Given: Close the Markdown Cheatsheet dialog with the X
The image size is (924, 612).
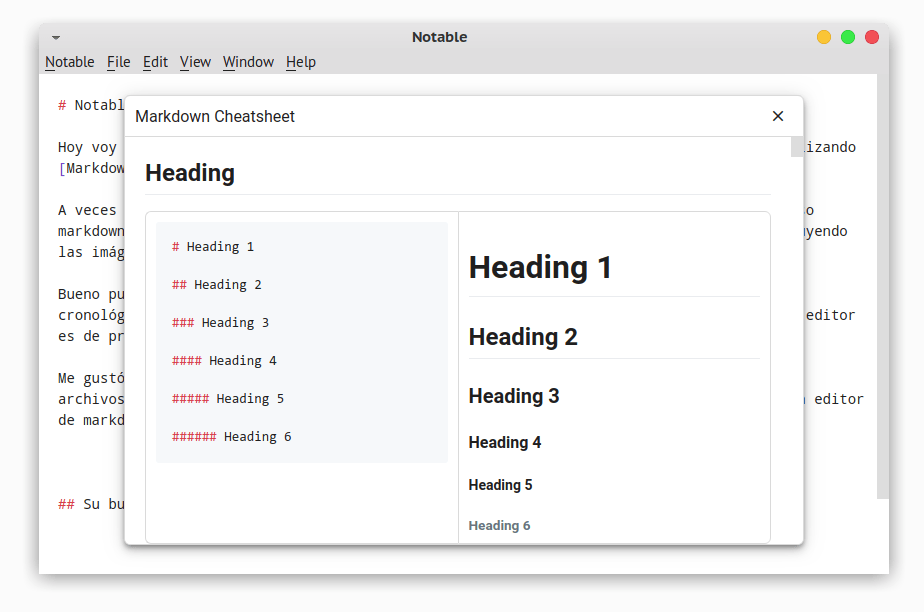Looking at the screenshot, I should coord(778,116).
